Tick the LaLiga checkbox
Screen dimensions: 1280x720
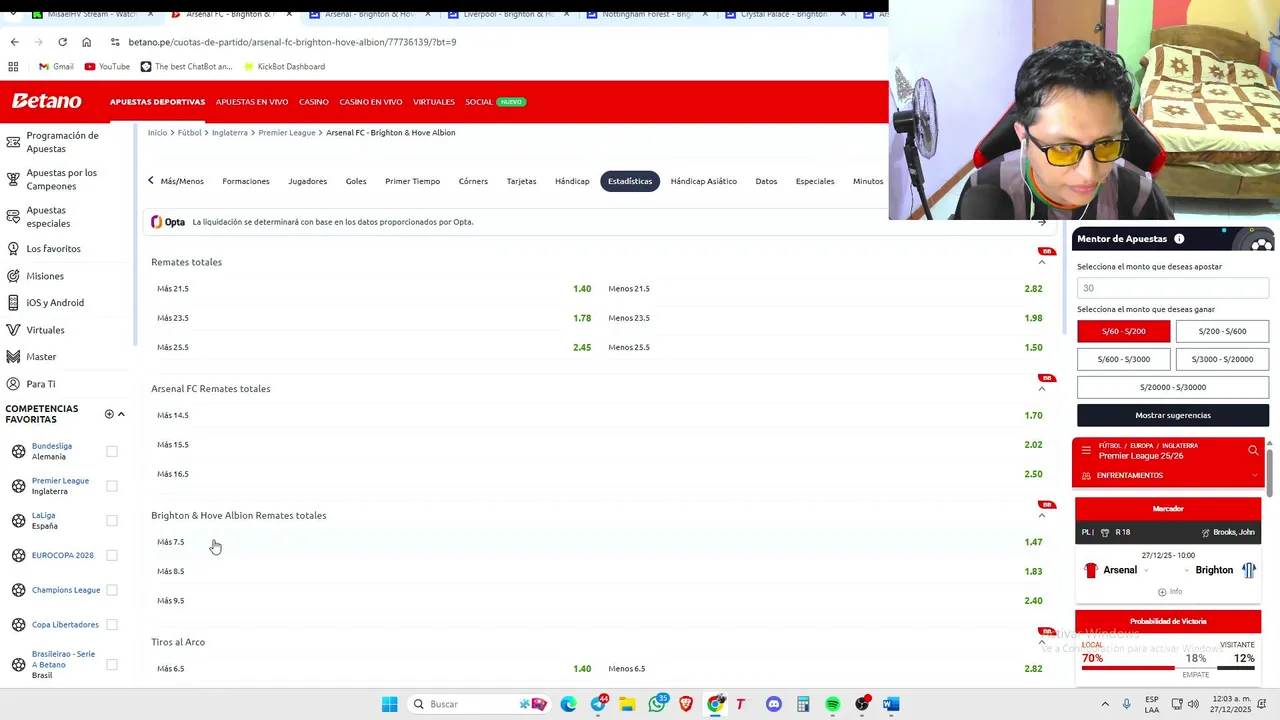pyautogui.click(x=112, y=520)
